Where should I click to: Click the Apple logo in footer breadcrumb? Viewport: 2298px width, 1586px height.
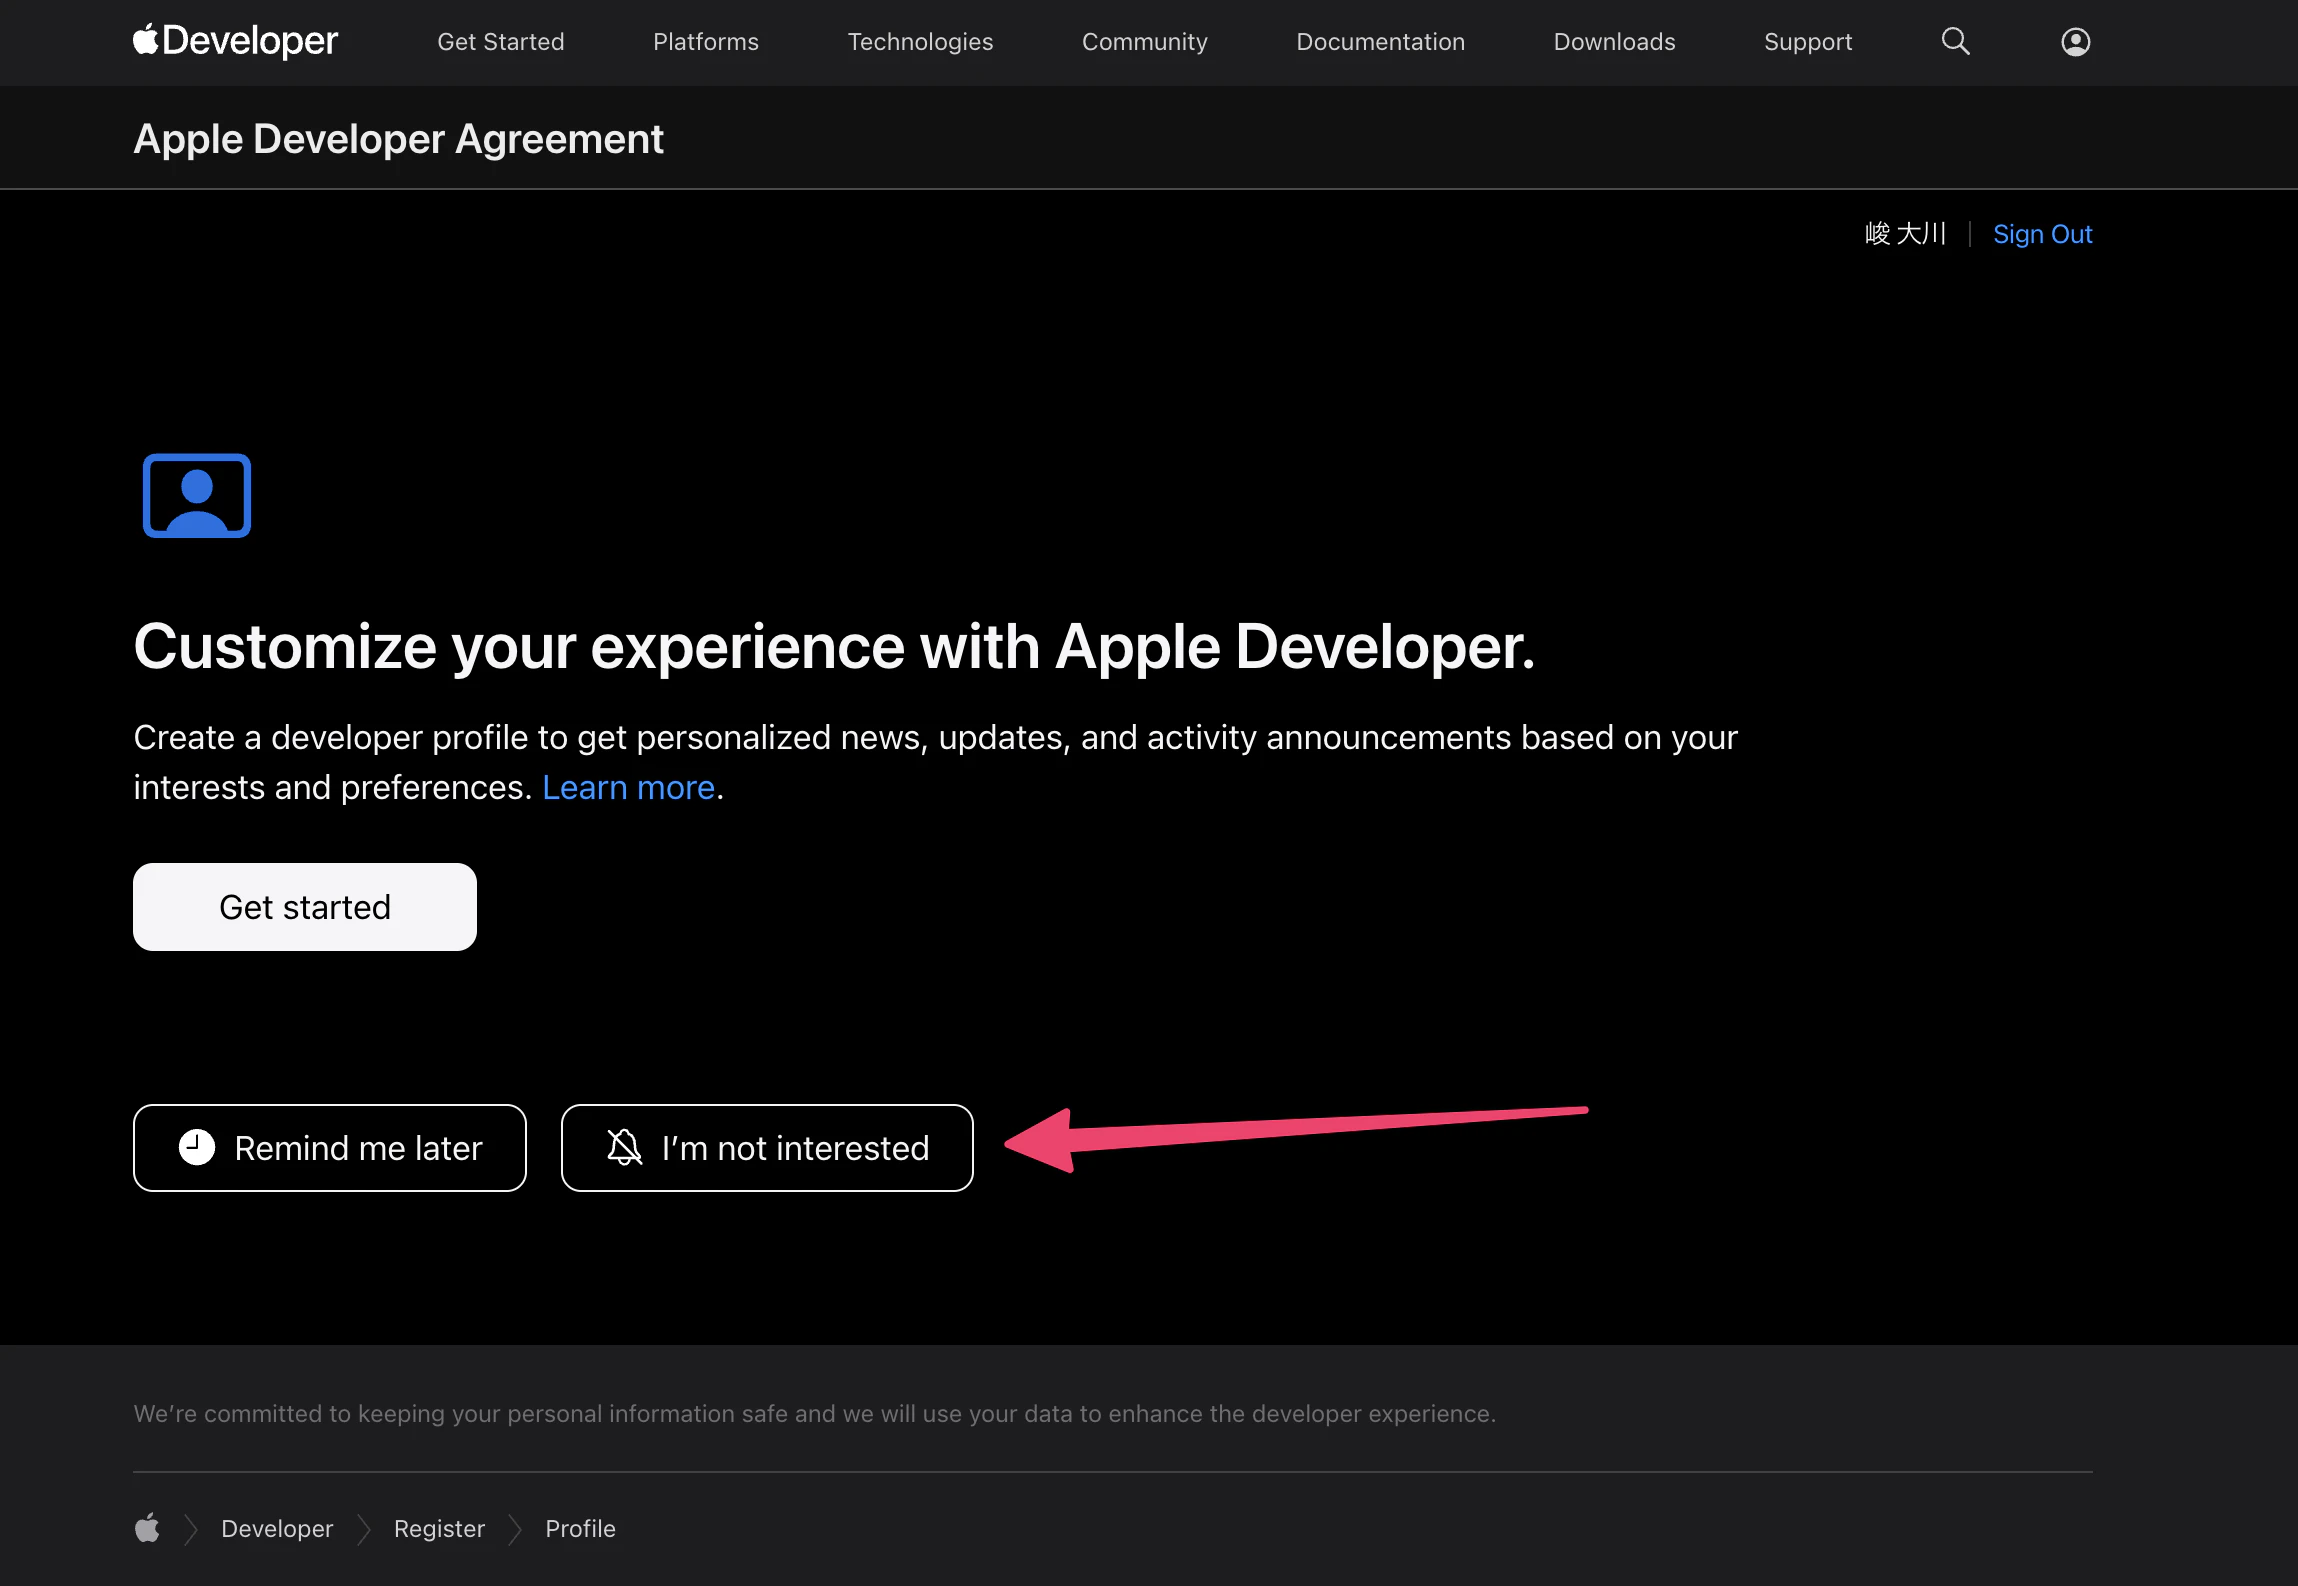point(147,1528)
